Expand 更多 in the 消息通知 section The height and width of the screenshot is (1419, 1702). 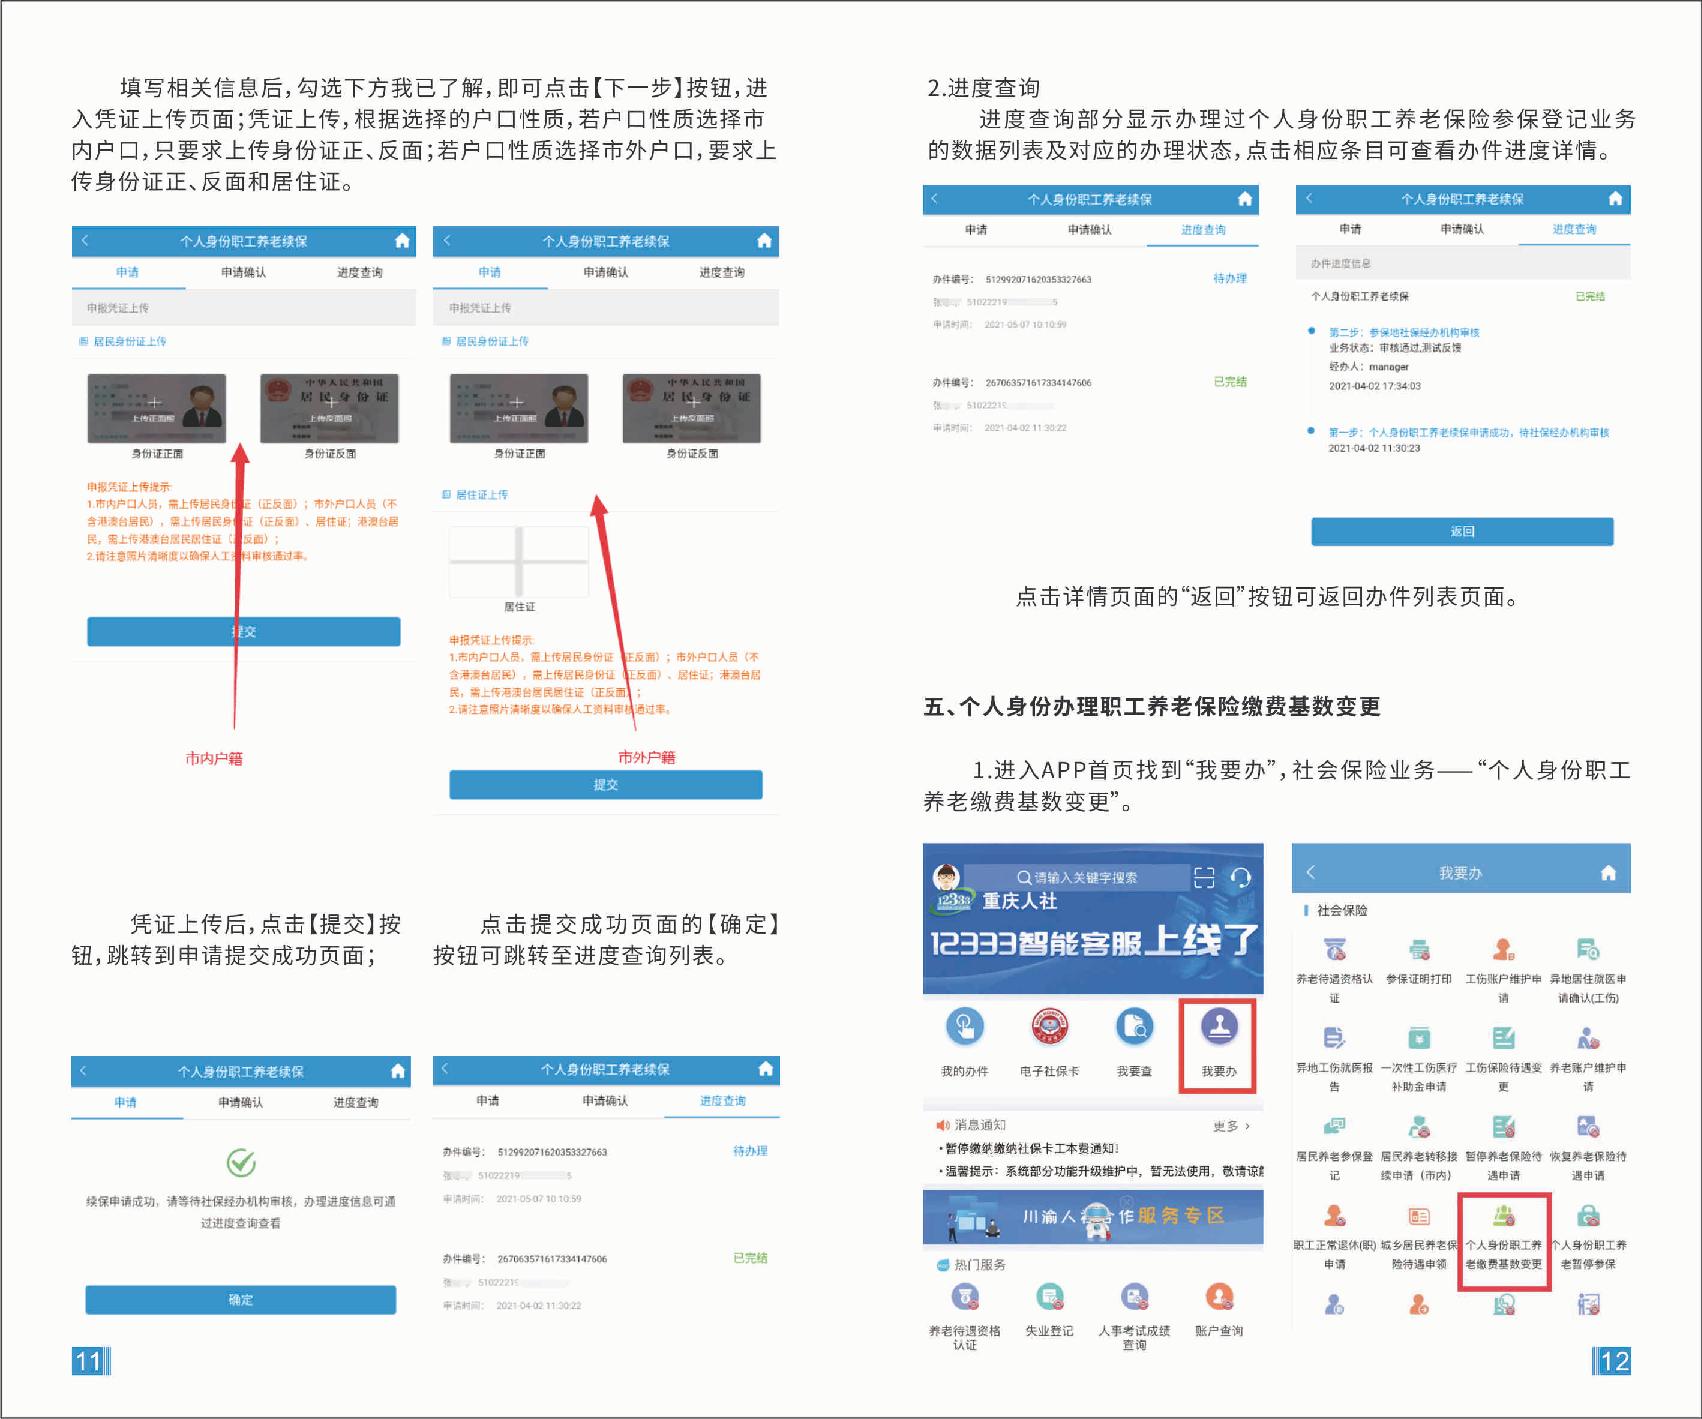coord(1231,1126)
